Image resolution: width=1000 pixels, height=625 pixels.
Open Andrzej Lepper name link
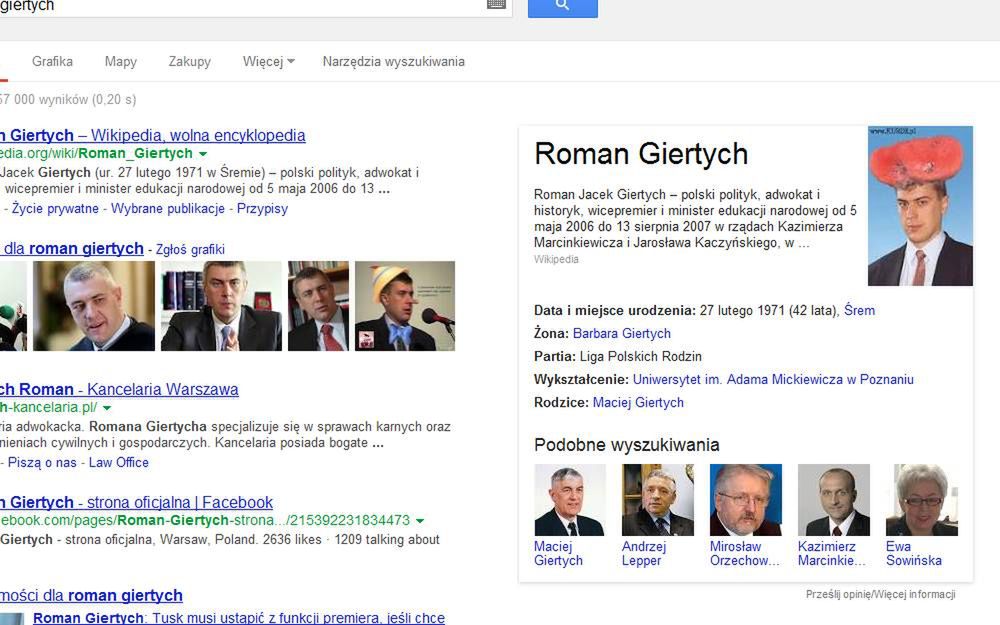(643, 554)
